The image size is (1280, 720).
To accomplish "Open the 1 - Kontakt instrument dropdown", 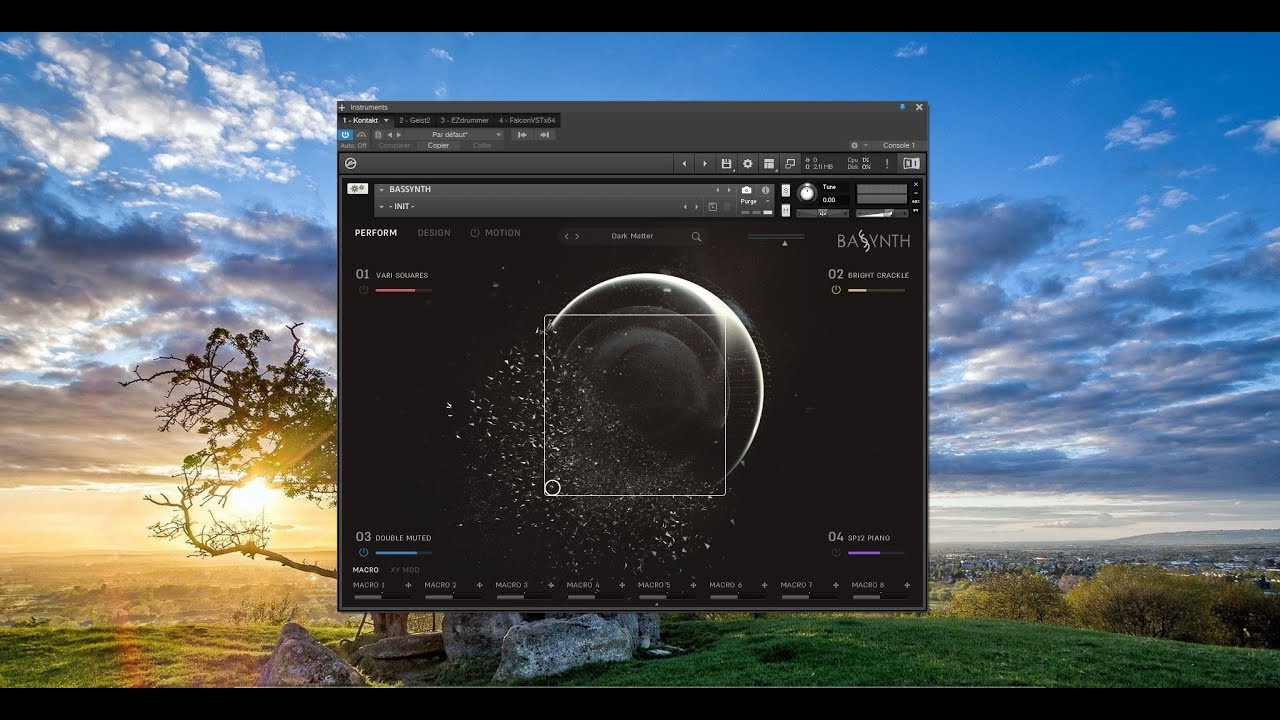I will (x=386, y=120).
